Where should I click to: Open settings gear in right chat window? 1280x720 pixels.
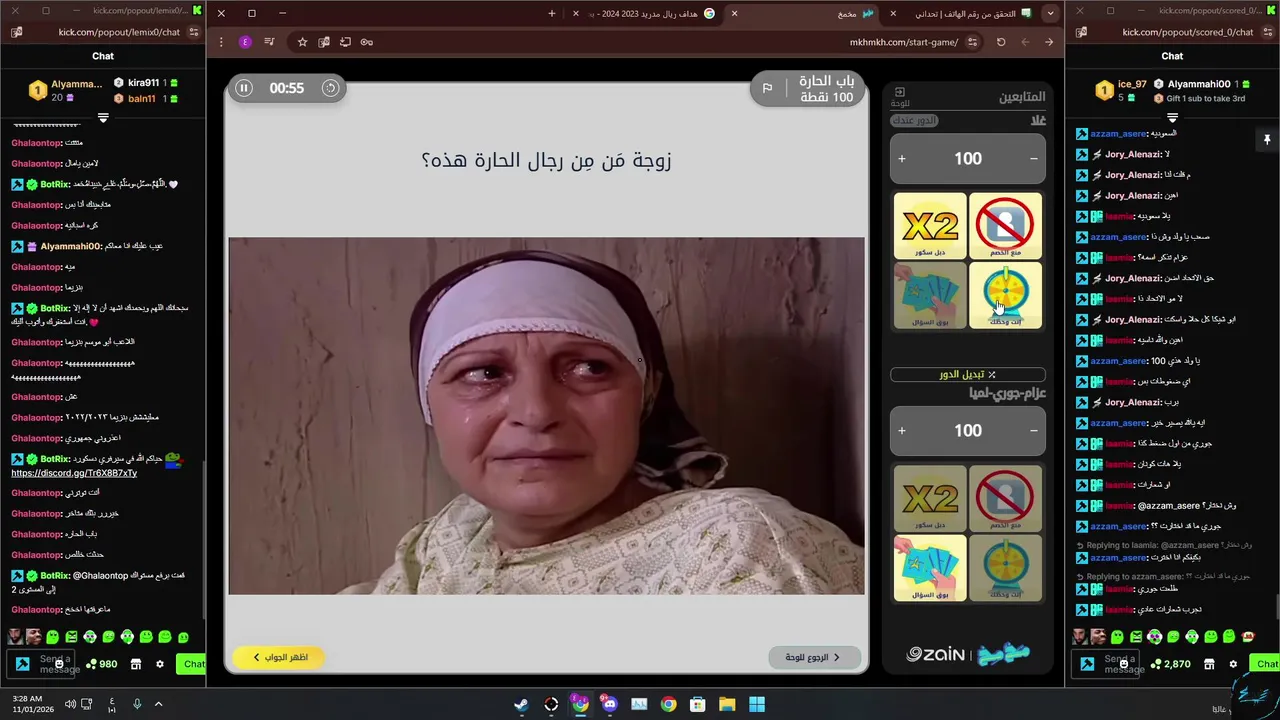pos(1232,664)
